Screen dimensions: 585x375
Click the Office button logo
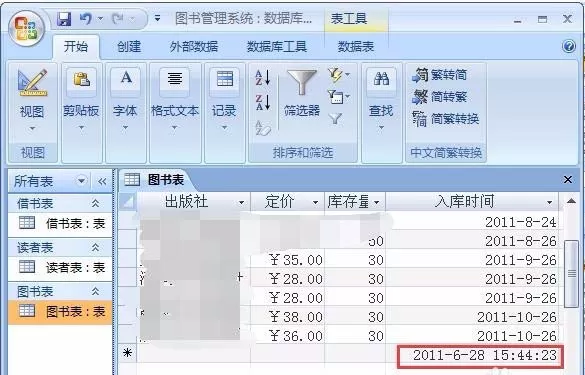[x=26, y=28]
